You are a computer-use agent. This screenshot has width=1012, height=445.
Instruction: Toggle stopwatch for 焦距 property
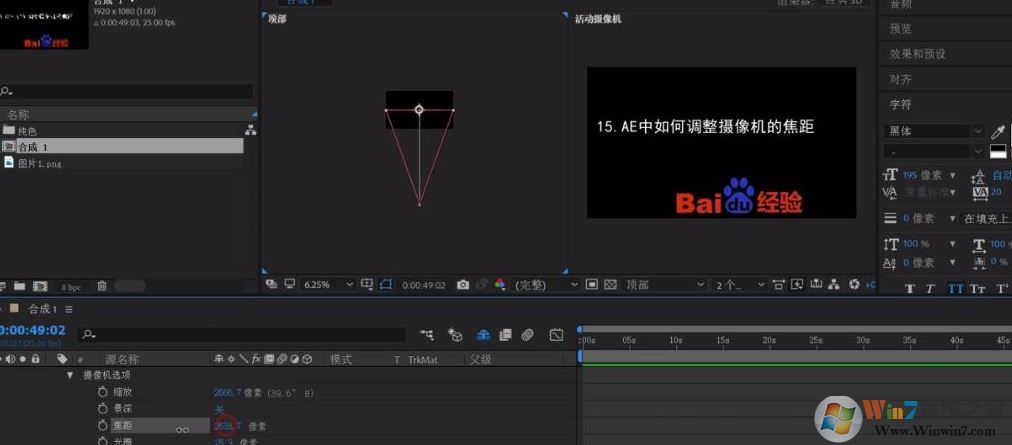coord(102,426)
